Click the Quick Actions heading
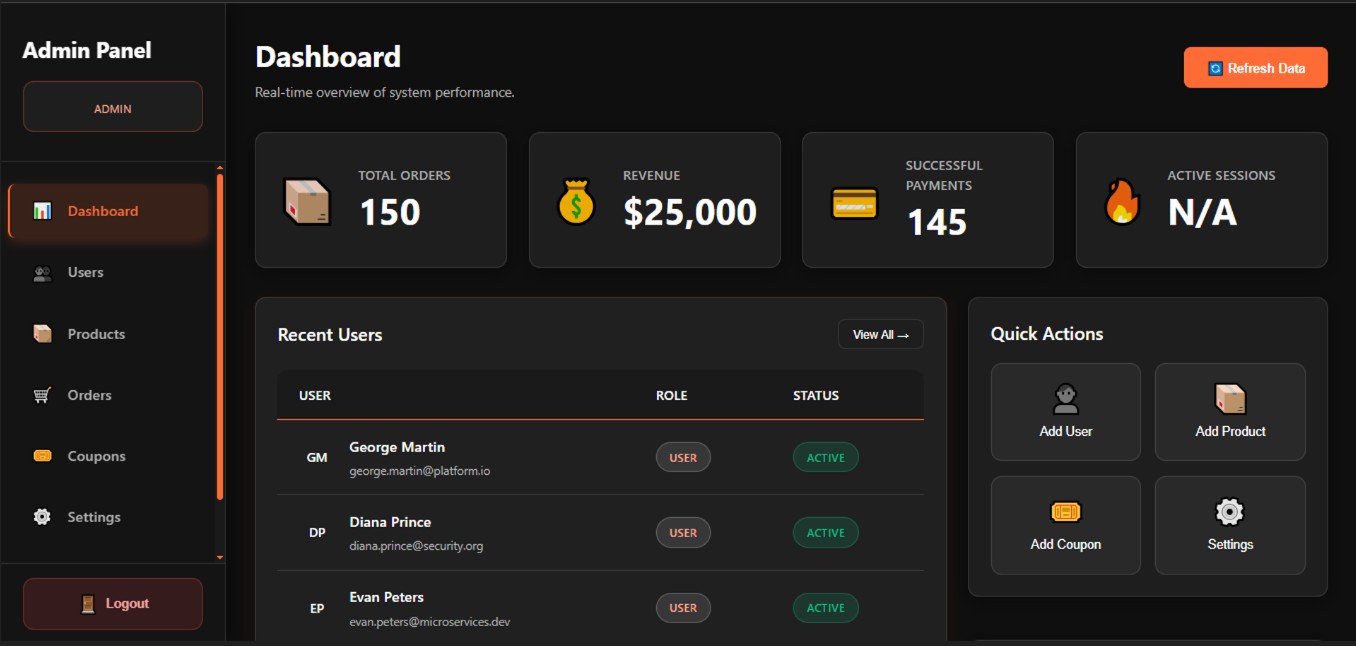The width and height of the screenshot is (1356, 646). [1047, 334]
